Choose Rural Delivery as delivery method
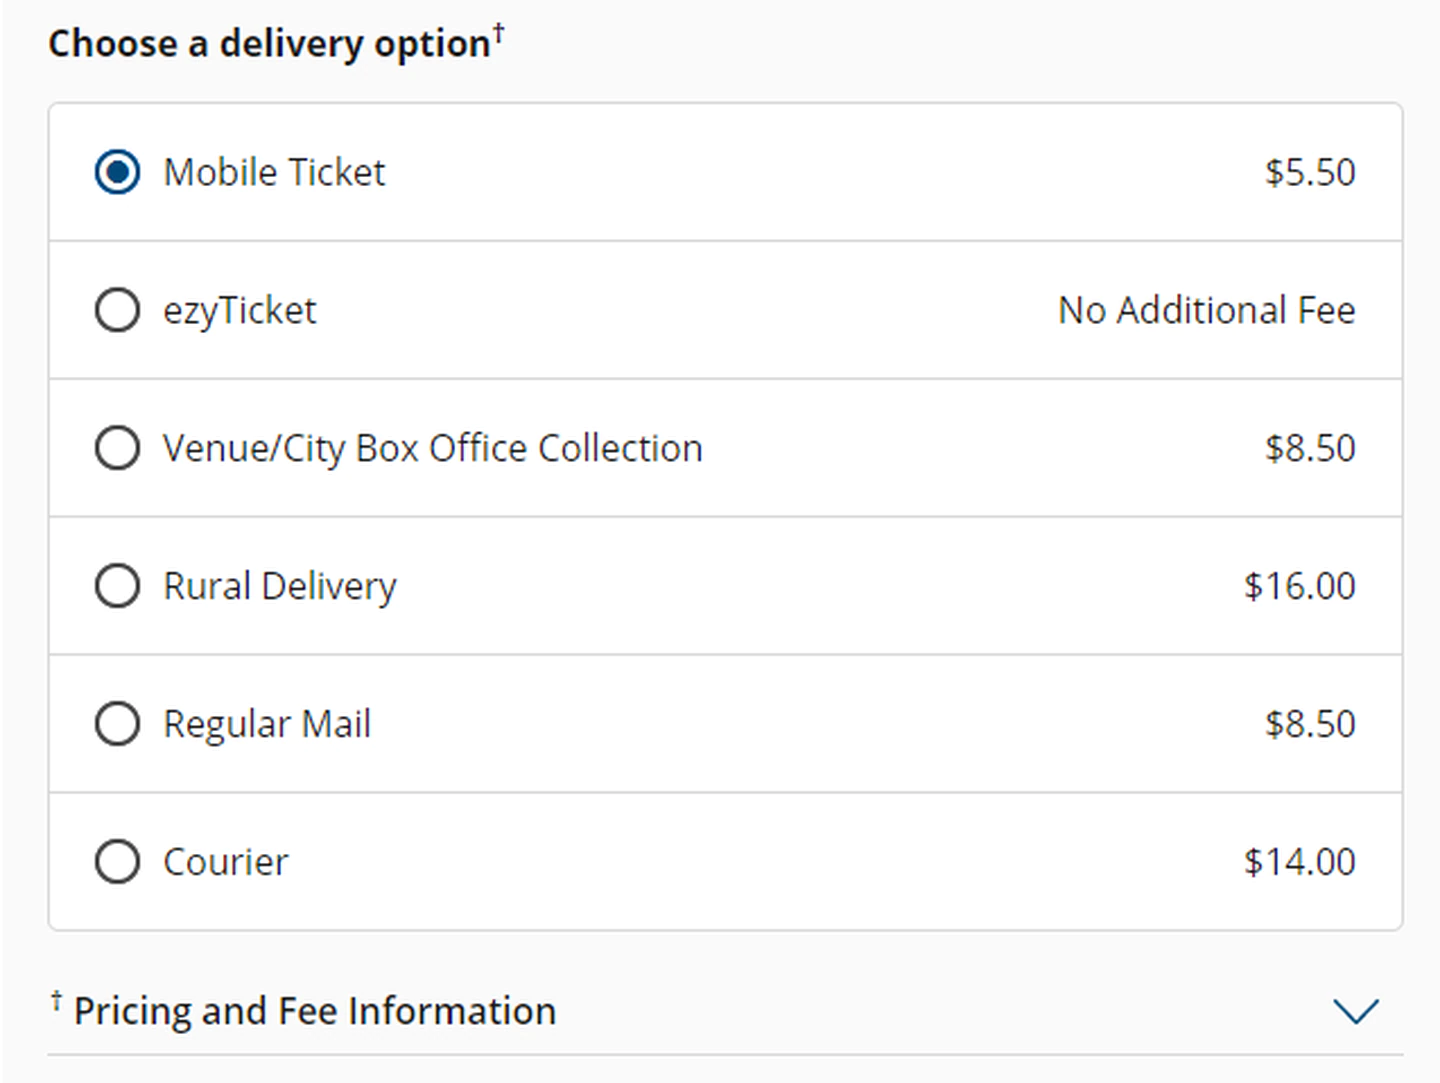This screenshot has height=1083, width=1440. (x=117, y=586)
